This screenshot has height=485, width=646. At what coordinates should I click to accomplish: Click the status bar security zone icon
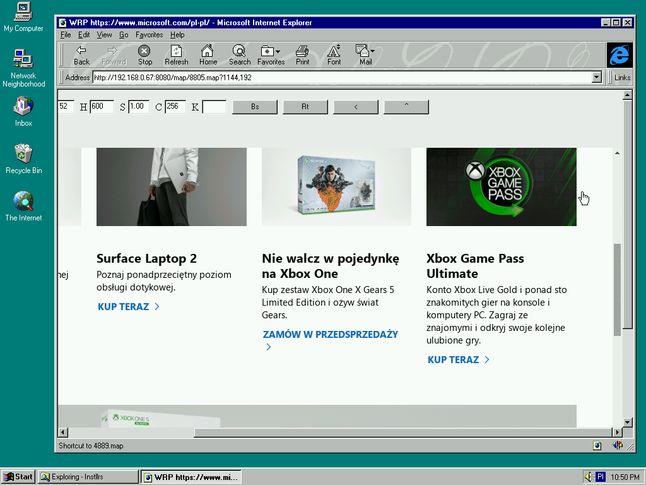coord(618,445)
